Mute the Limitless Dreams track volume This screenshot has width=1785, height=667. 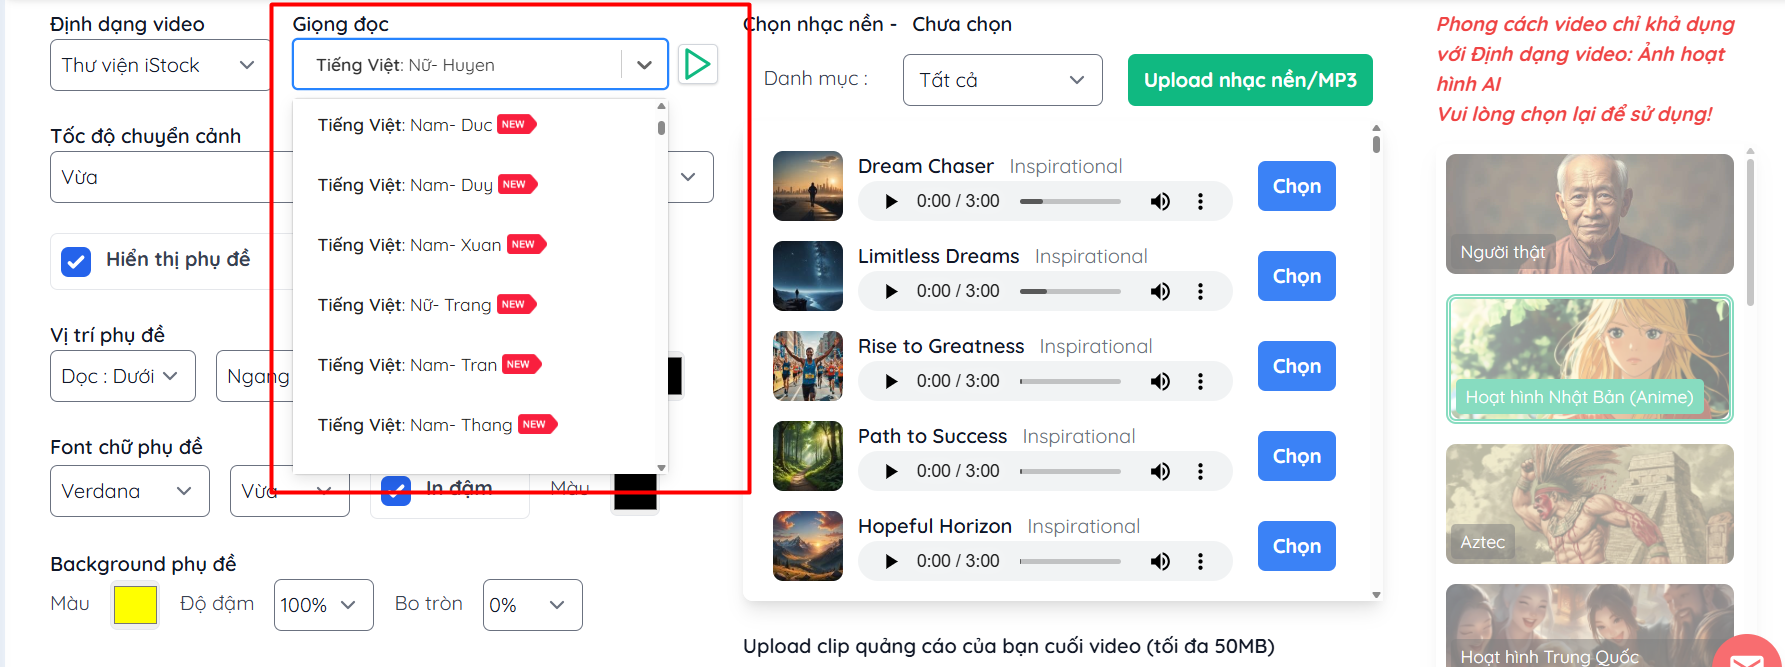click(1160, 291)
